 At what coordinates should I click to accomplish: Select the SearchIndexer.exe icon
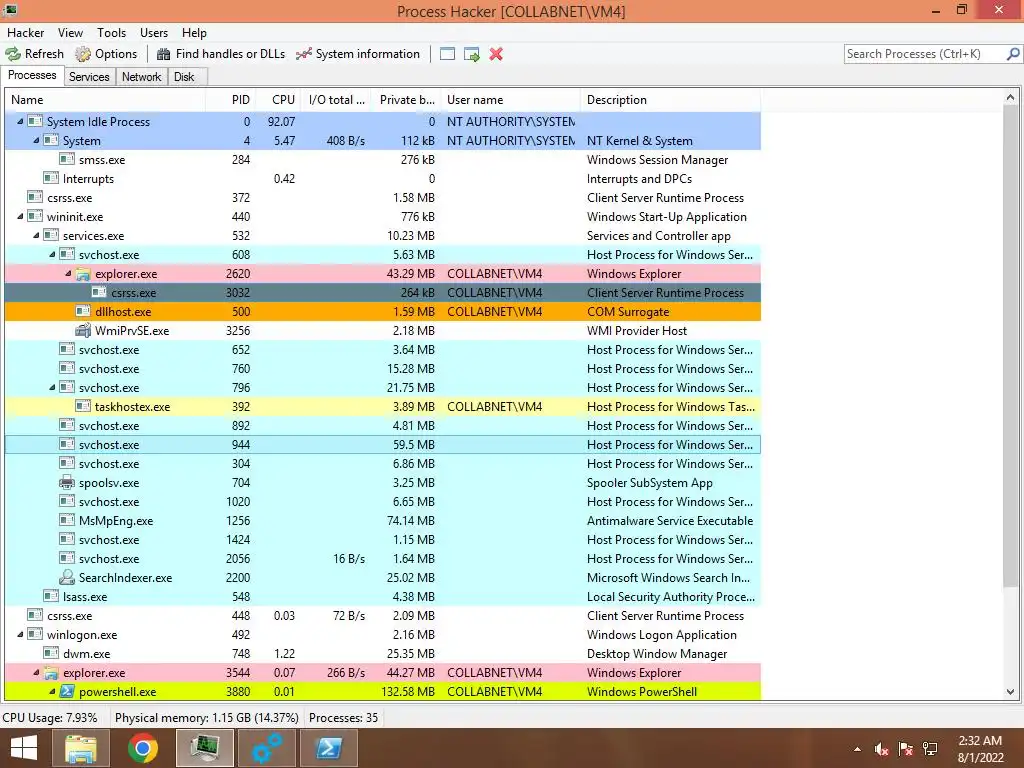67,577
